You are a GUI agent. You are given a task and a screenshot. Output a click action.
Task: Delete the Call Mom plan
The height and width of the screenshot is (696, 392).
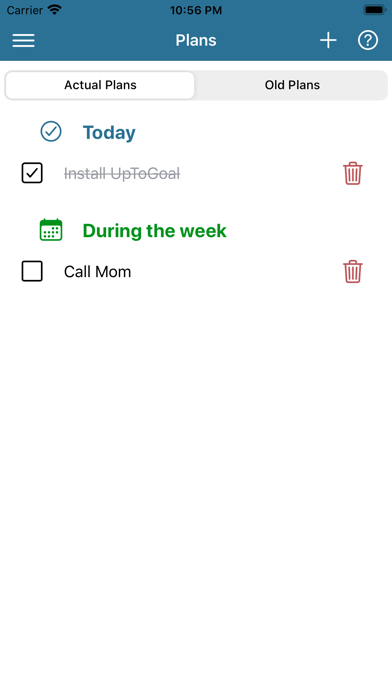tap(353, 271)
